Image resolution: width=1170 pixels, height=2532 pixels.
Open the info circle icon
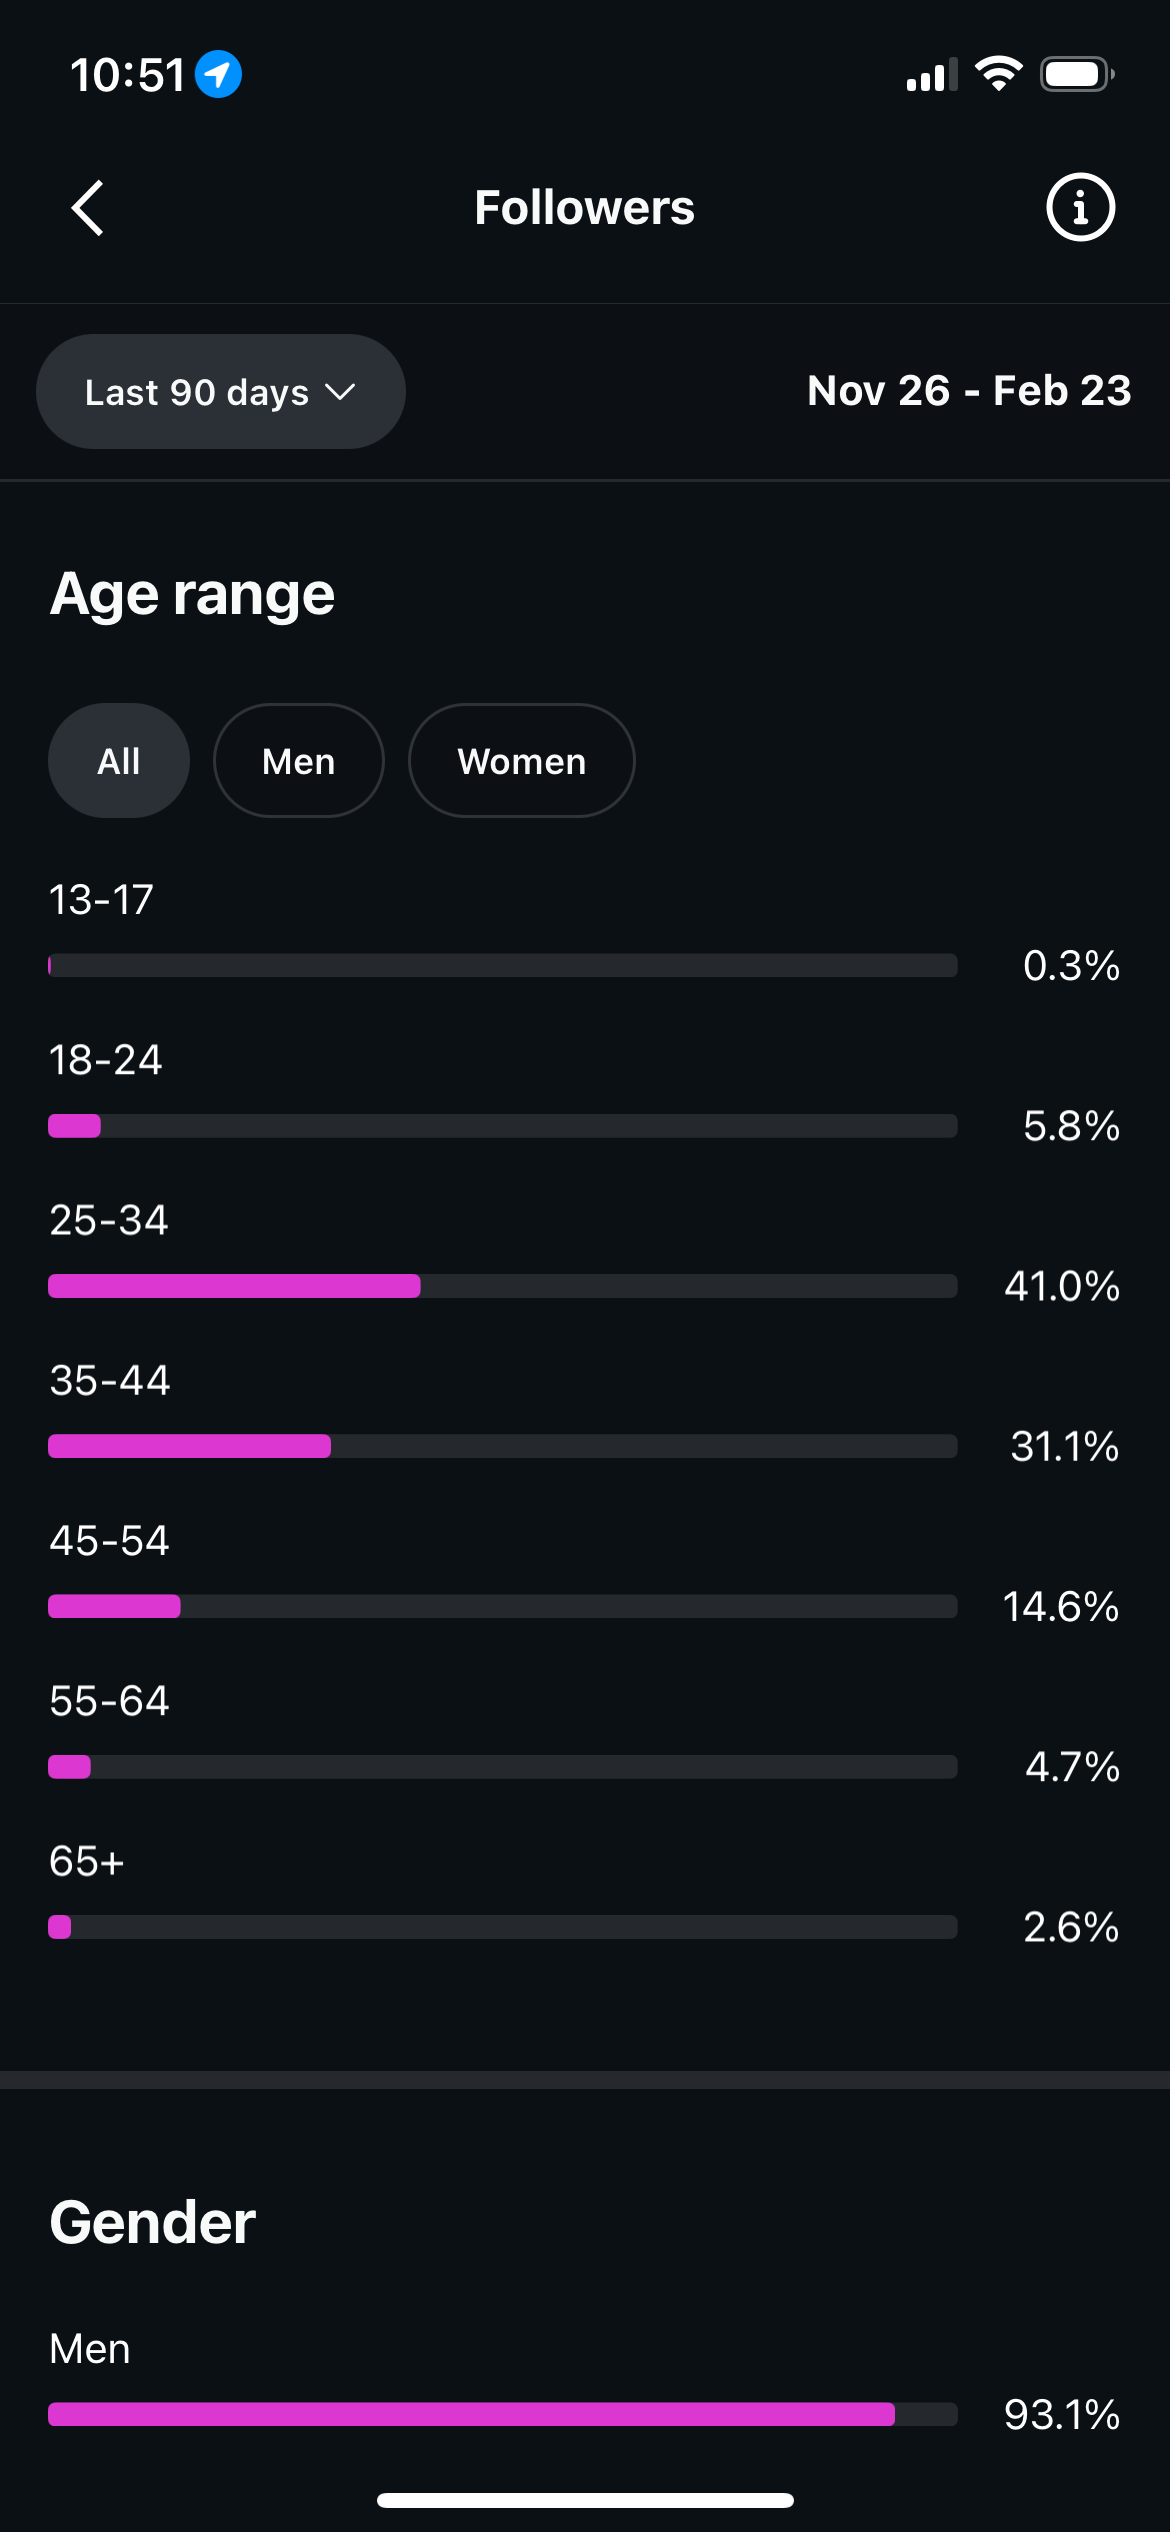click(x=1080, y=208)
